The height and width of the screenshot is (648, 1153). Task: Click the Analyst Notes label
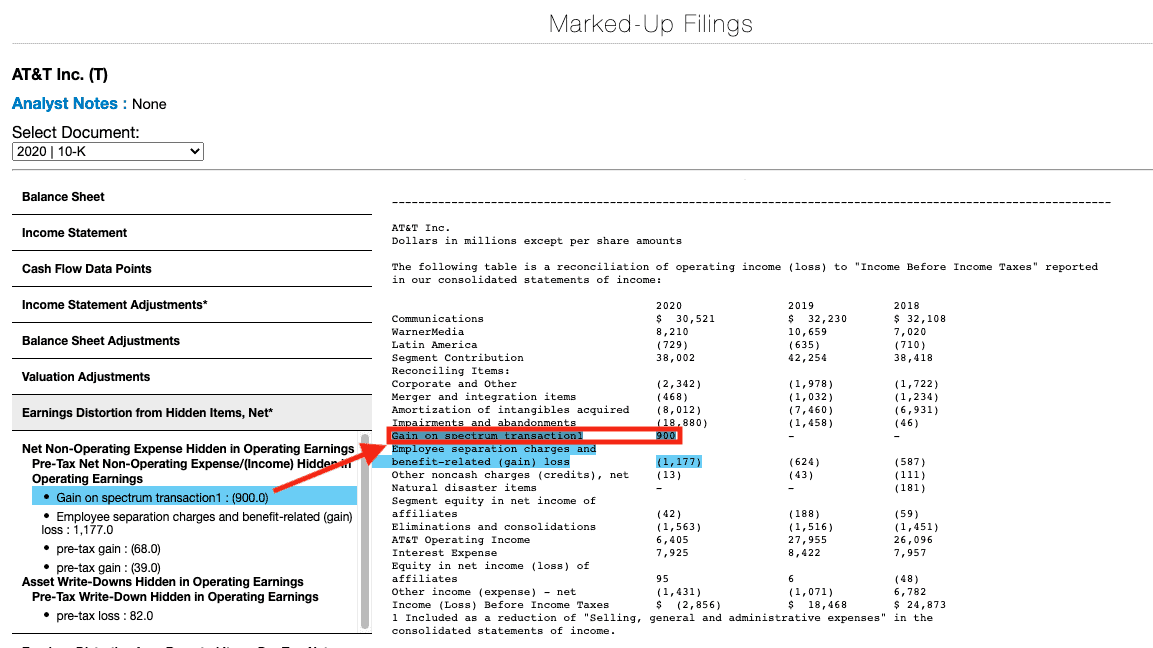pyautogui.click(x=69, y=104)
